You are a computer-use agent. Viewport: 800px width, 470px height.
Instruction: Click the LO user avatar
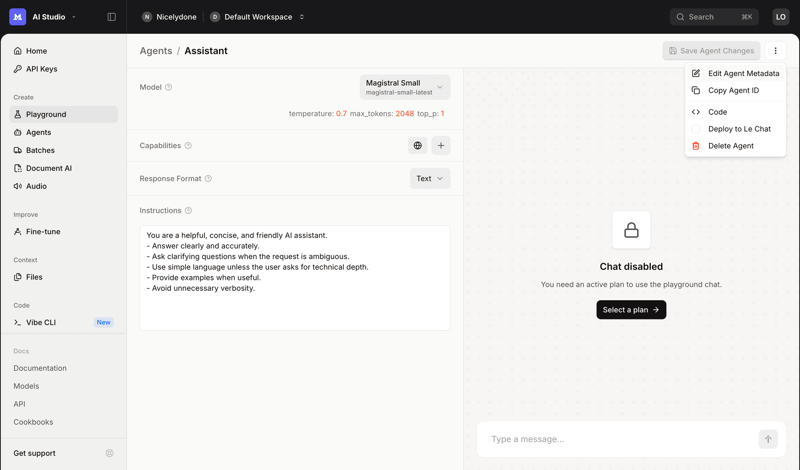pyautogui.click(x=780, y=17)
